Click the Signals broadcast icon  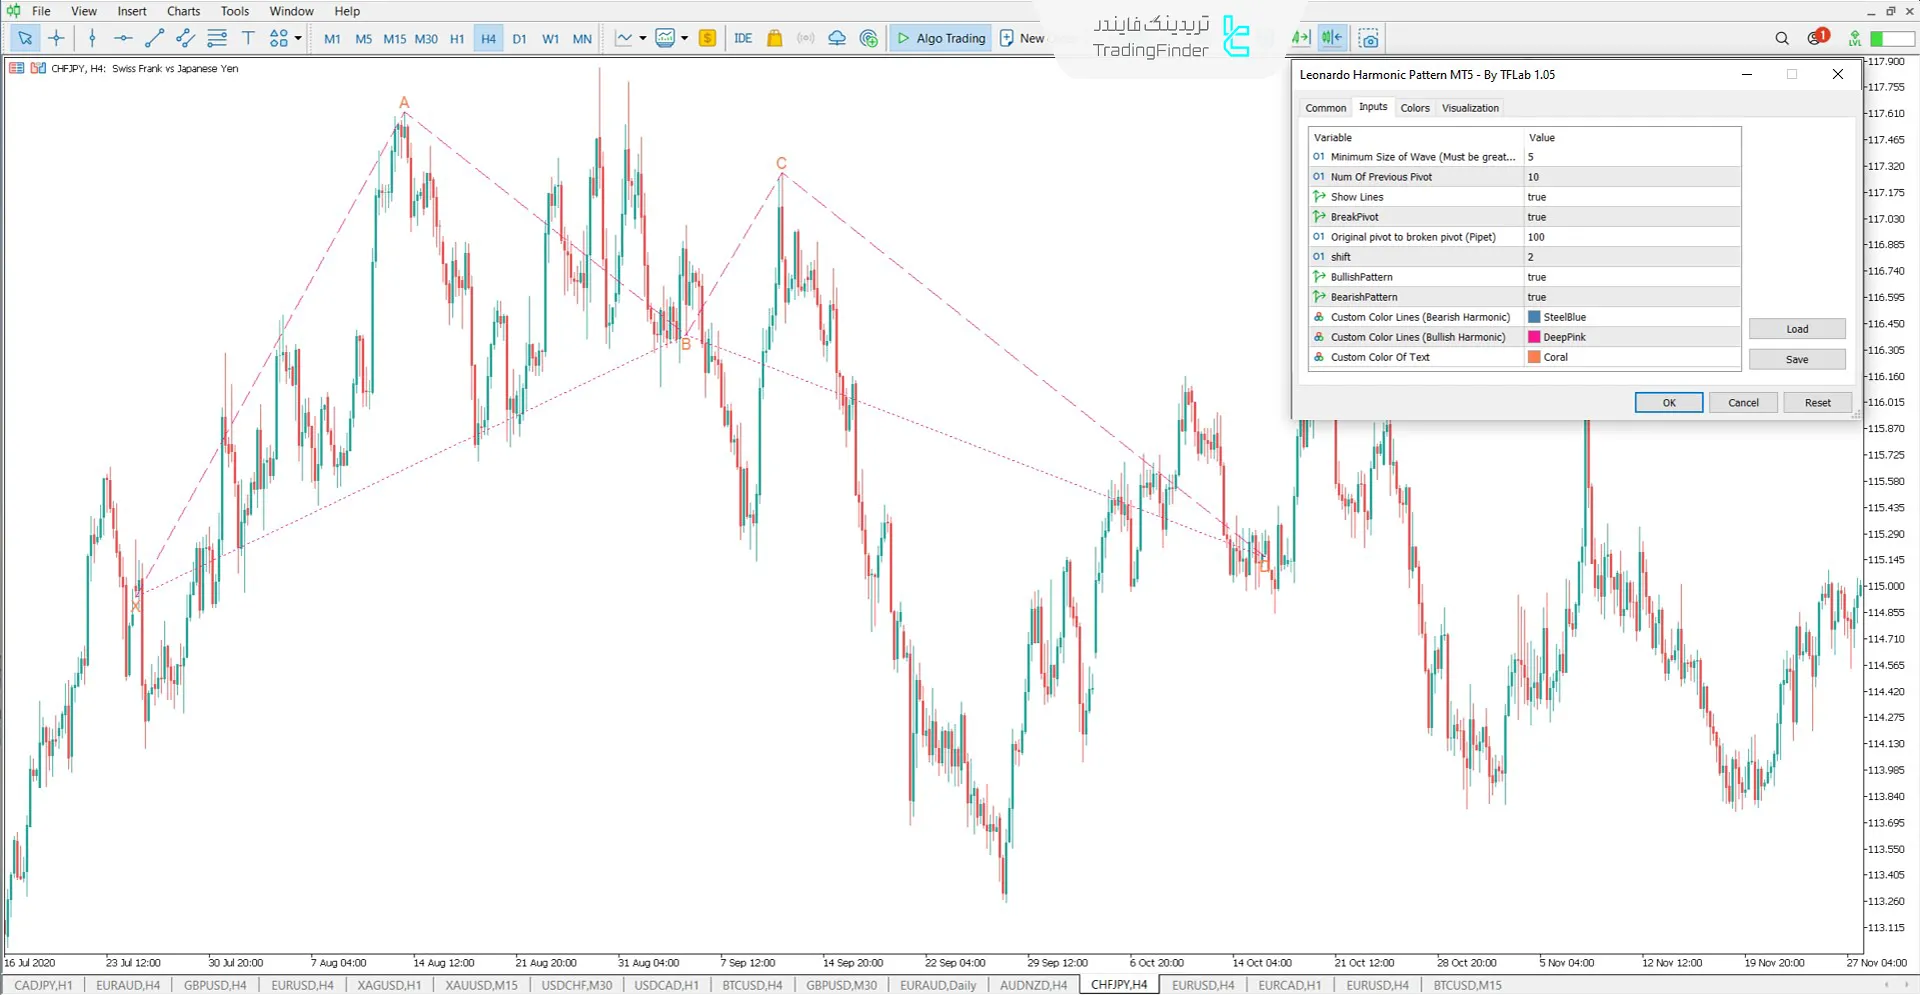(x=806, y=38)
